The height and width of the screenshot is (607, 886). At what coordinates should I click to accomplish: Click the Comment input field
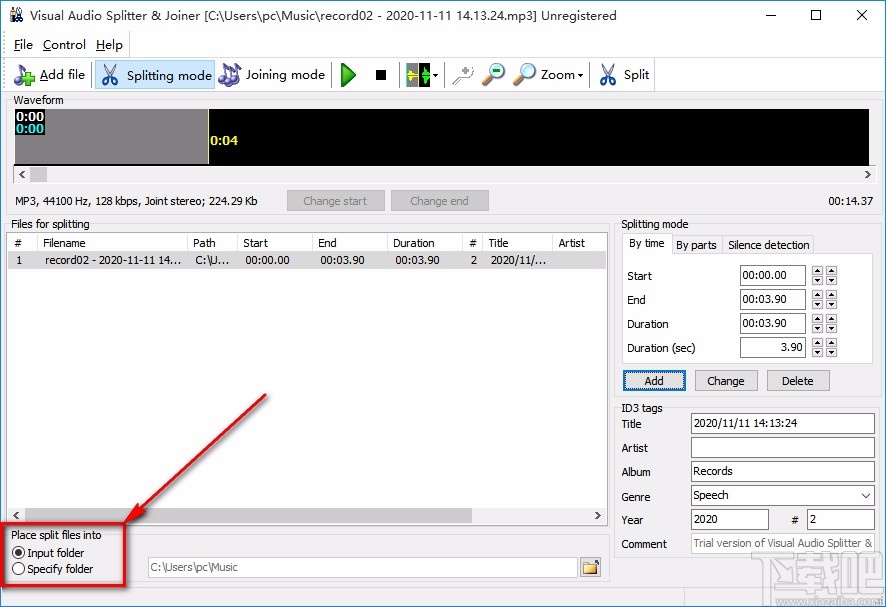point(782,543)
